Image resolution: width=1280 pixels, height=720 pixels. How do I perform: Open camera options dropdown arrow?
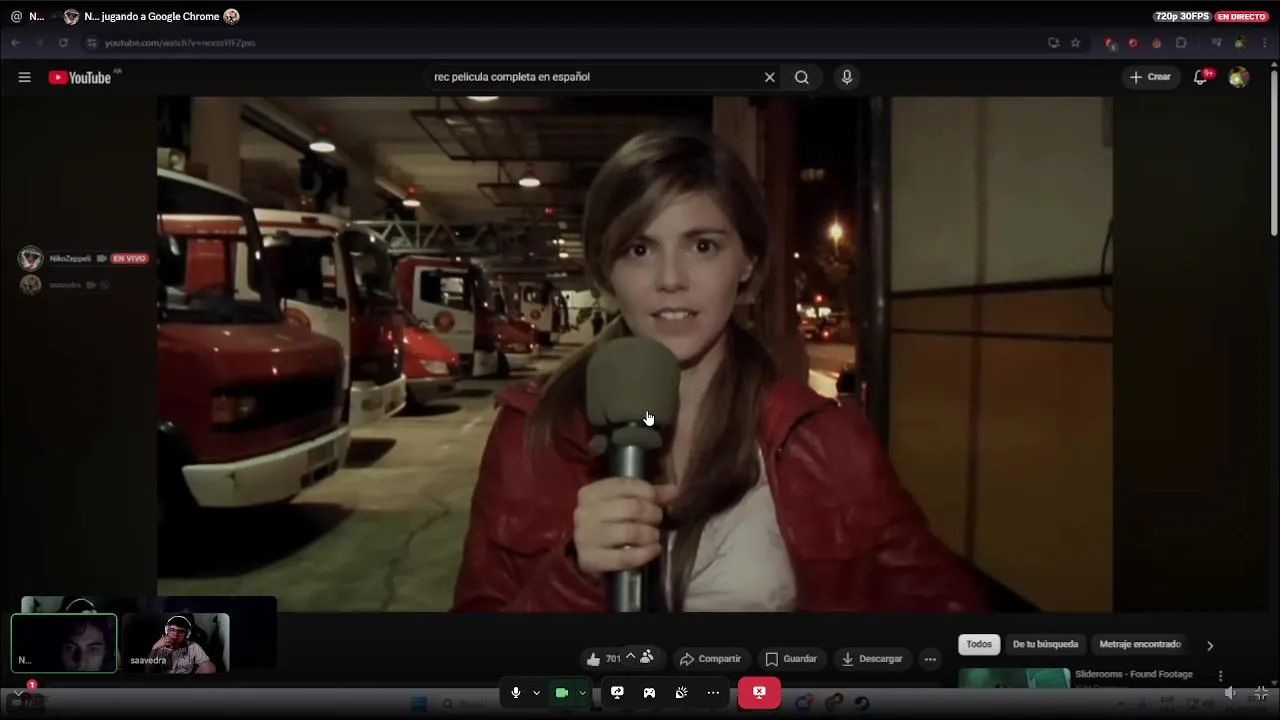click(x=582, y=692)
